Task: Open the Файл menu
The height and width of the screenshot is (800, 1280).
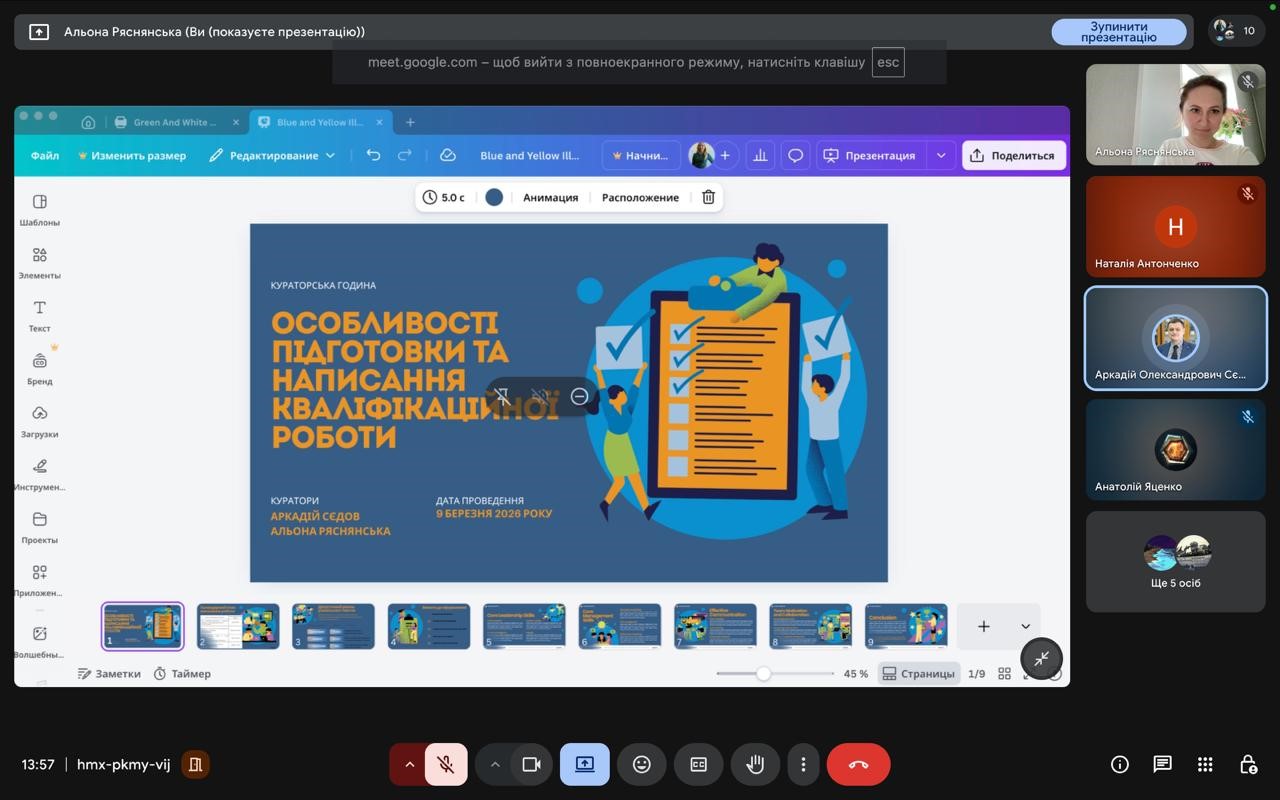Action: tap(45, 155)
